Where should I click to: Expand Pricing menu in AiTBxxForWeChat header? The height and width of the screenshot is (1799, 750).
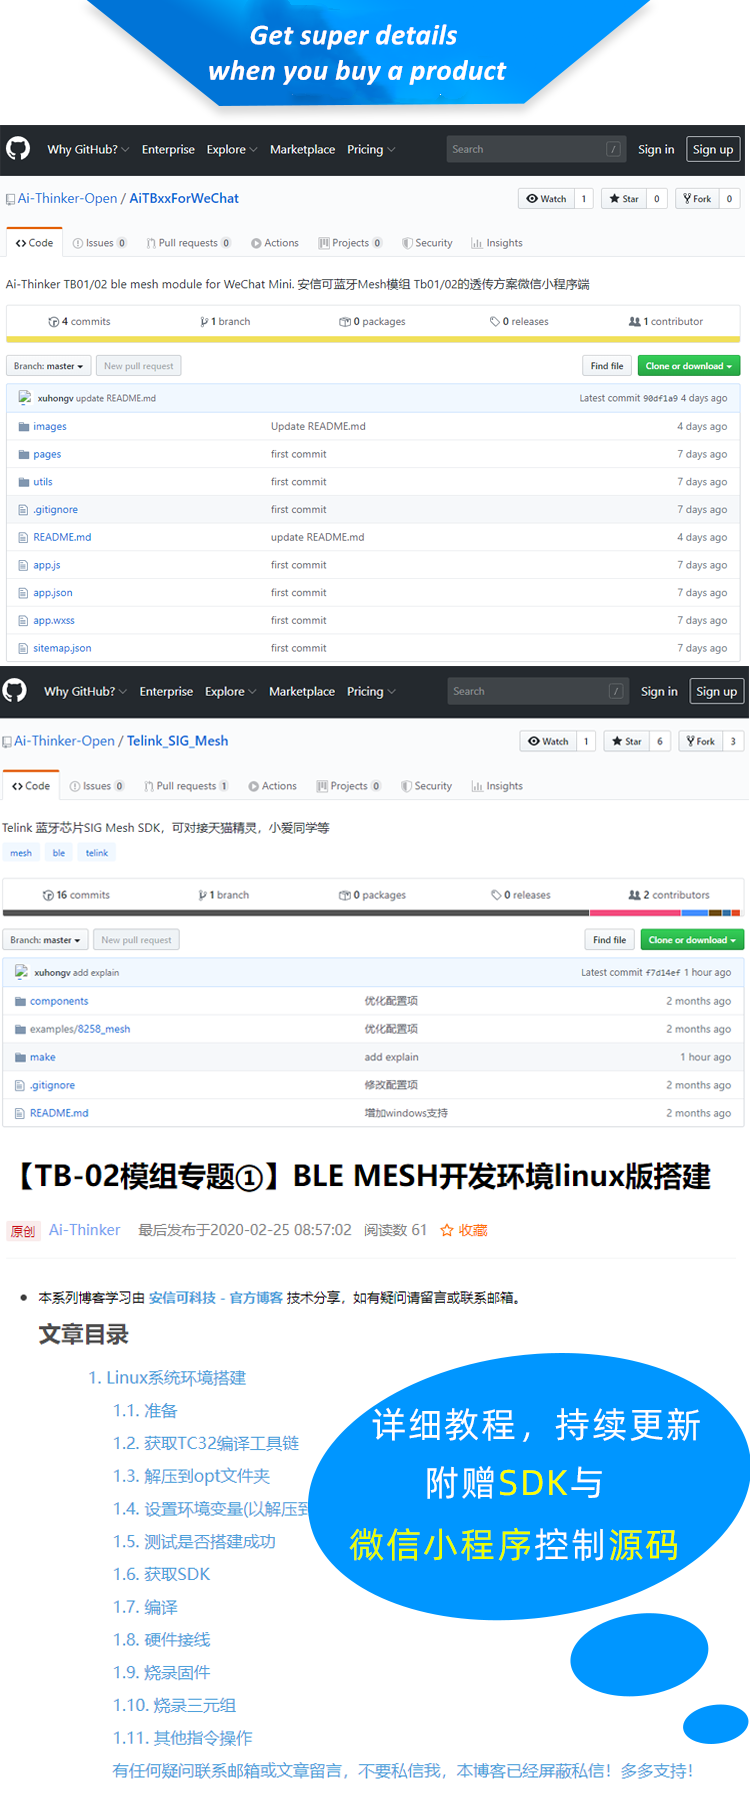(x=371, y=149)
